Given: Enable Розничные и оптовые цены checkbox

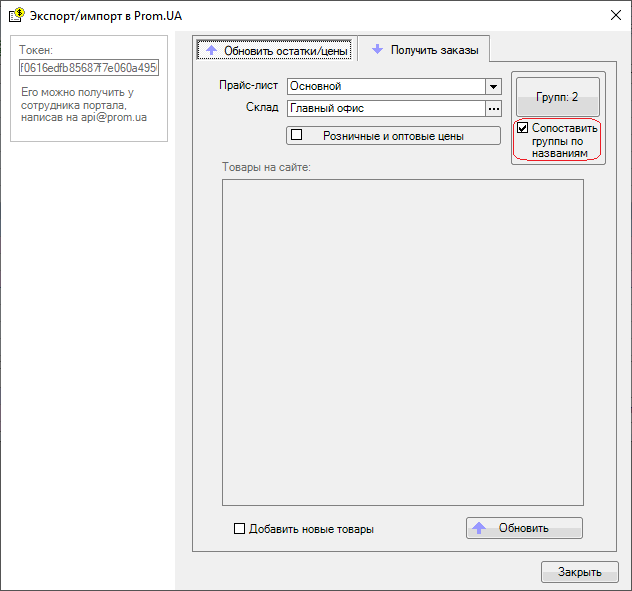Looking at the screenshot, I should click(297, 135).
